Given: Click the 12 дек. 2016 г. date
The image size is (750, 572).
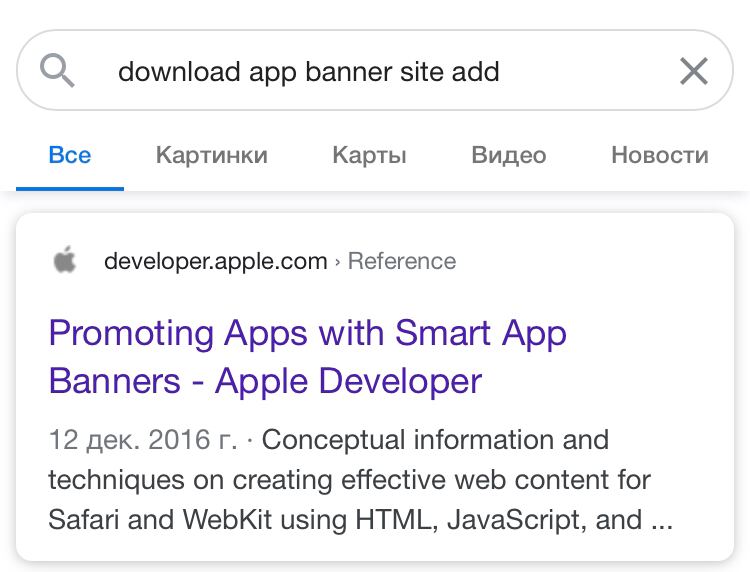Looking at the screenshot, I should [143, 440].
